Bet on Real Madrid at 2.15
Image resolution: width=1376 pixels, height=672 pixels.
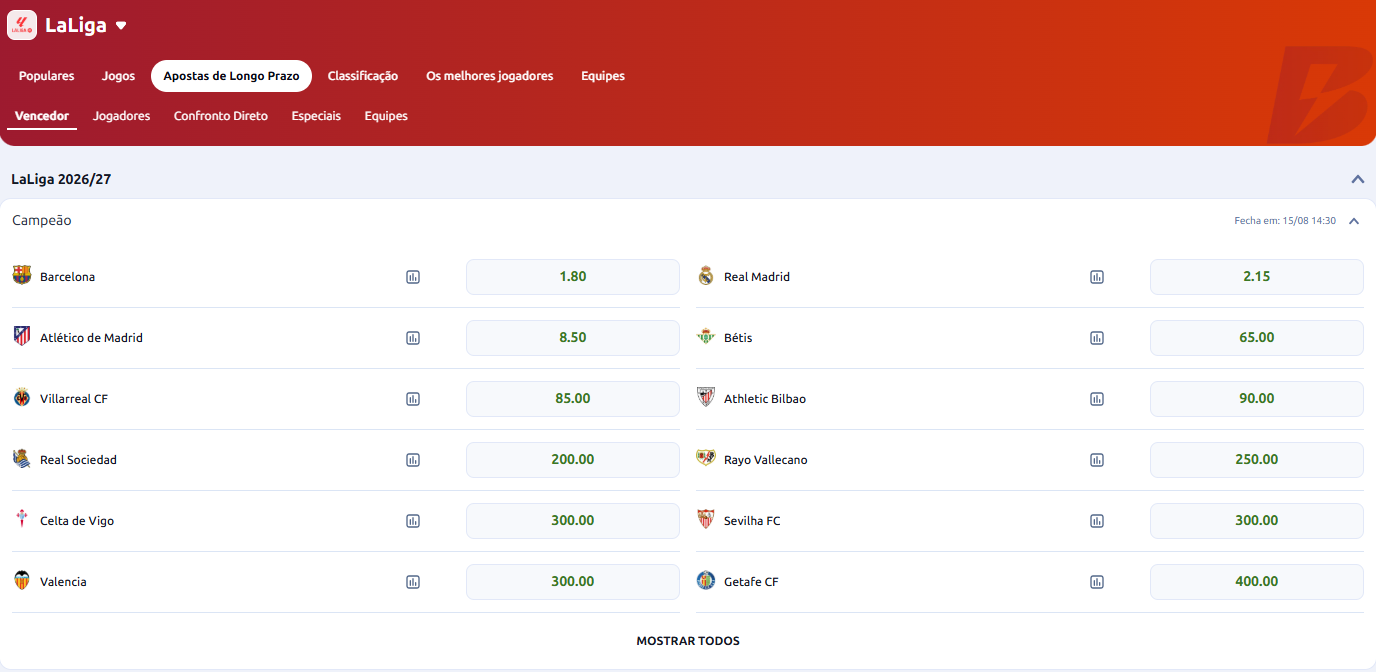pyautogui.click(x=1257, y=277)
